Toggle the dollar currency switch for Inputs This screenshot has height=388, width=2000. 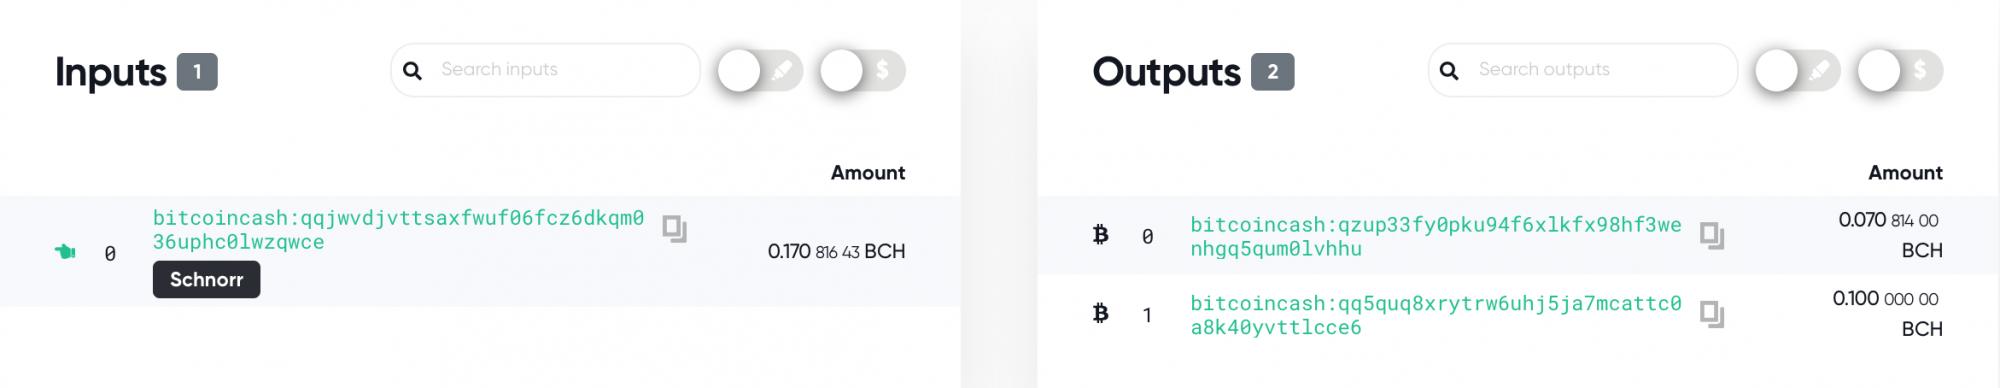862,70
